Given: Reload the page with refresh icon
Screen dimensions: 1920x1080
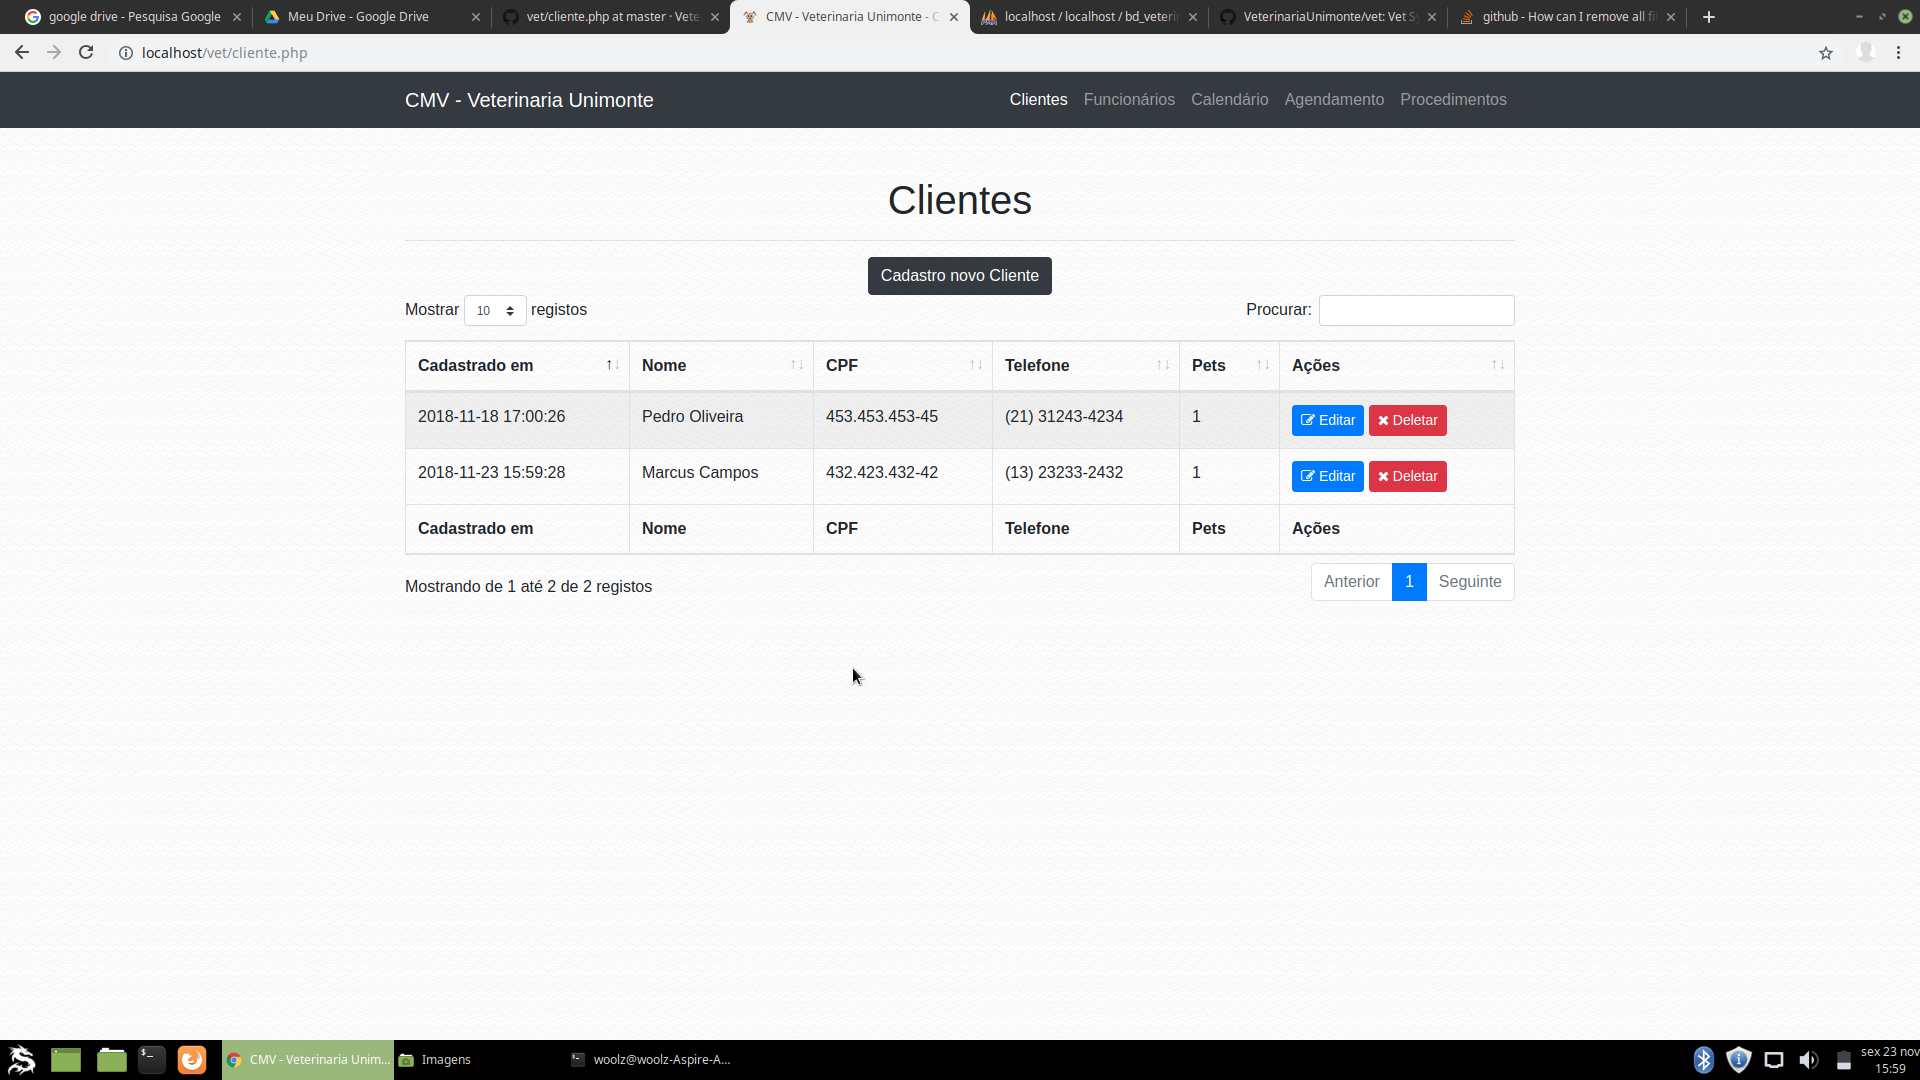Looking at the screenshot, I should pyautogui.click(x=86, y=53).
